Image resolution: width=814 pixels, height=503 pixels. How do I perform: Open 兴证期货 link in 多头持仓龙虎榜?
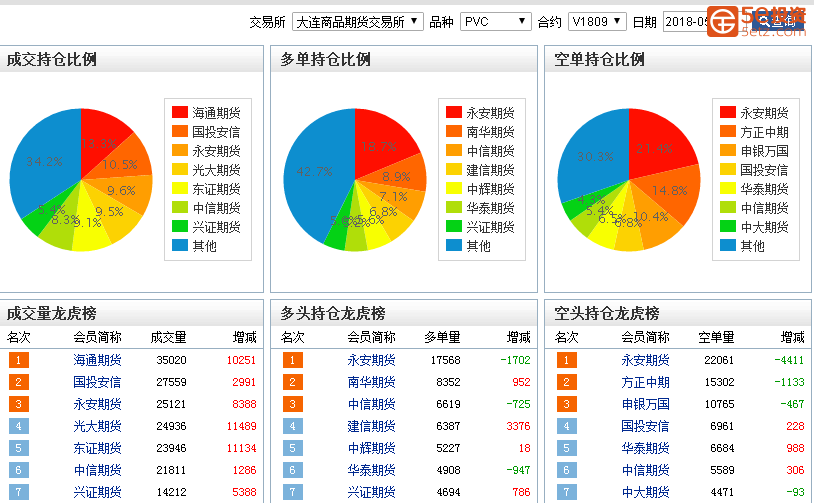tap(371, 492)
